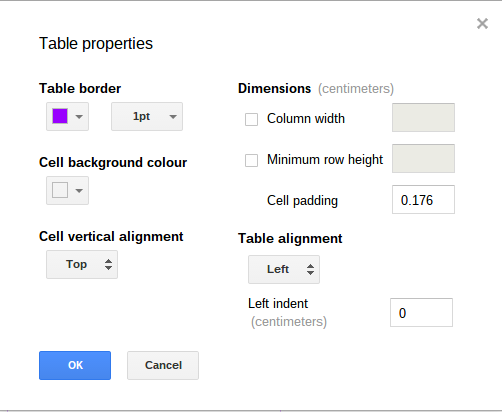Open the Top vertical alignment selector
This screenshot has height=412, width=502.
82,264
